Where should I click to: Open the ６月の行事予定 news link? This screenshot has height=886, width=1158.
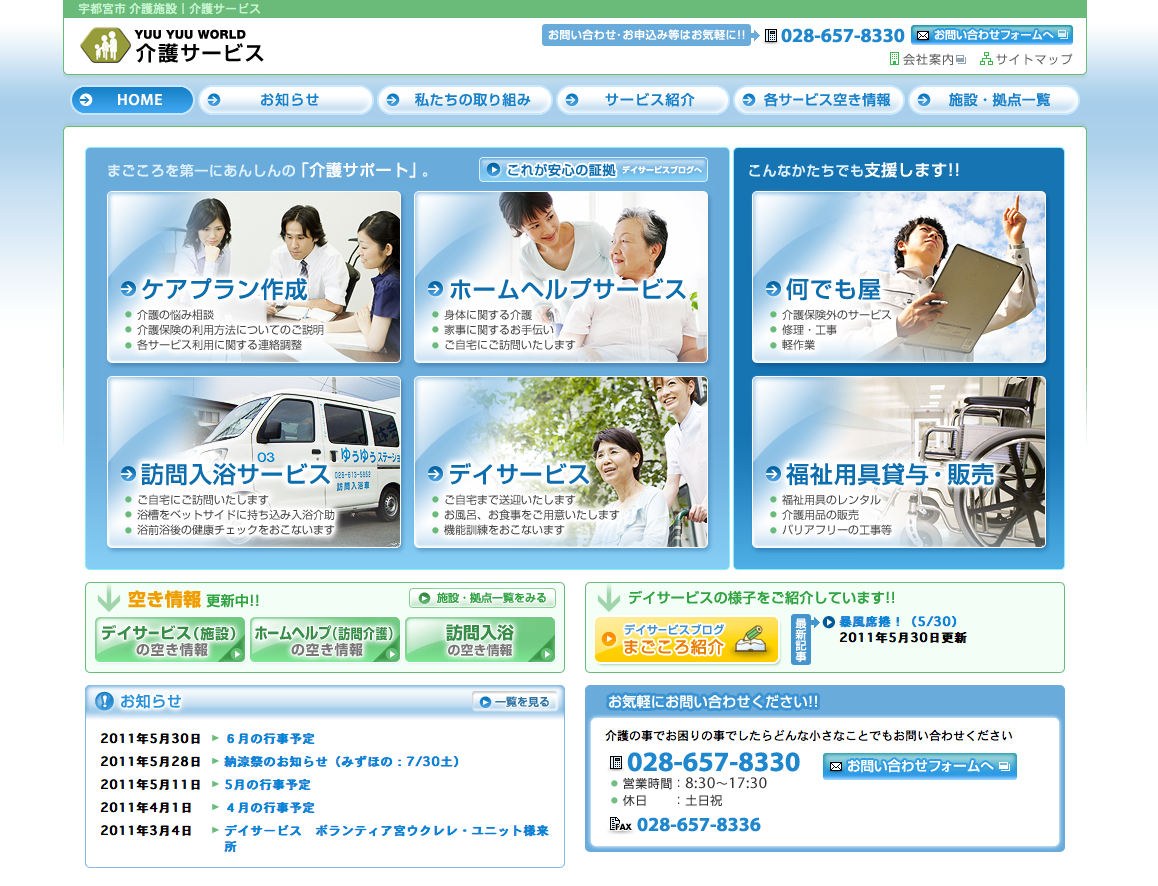[270, 739]
